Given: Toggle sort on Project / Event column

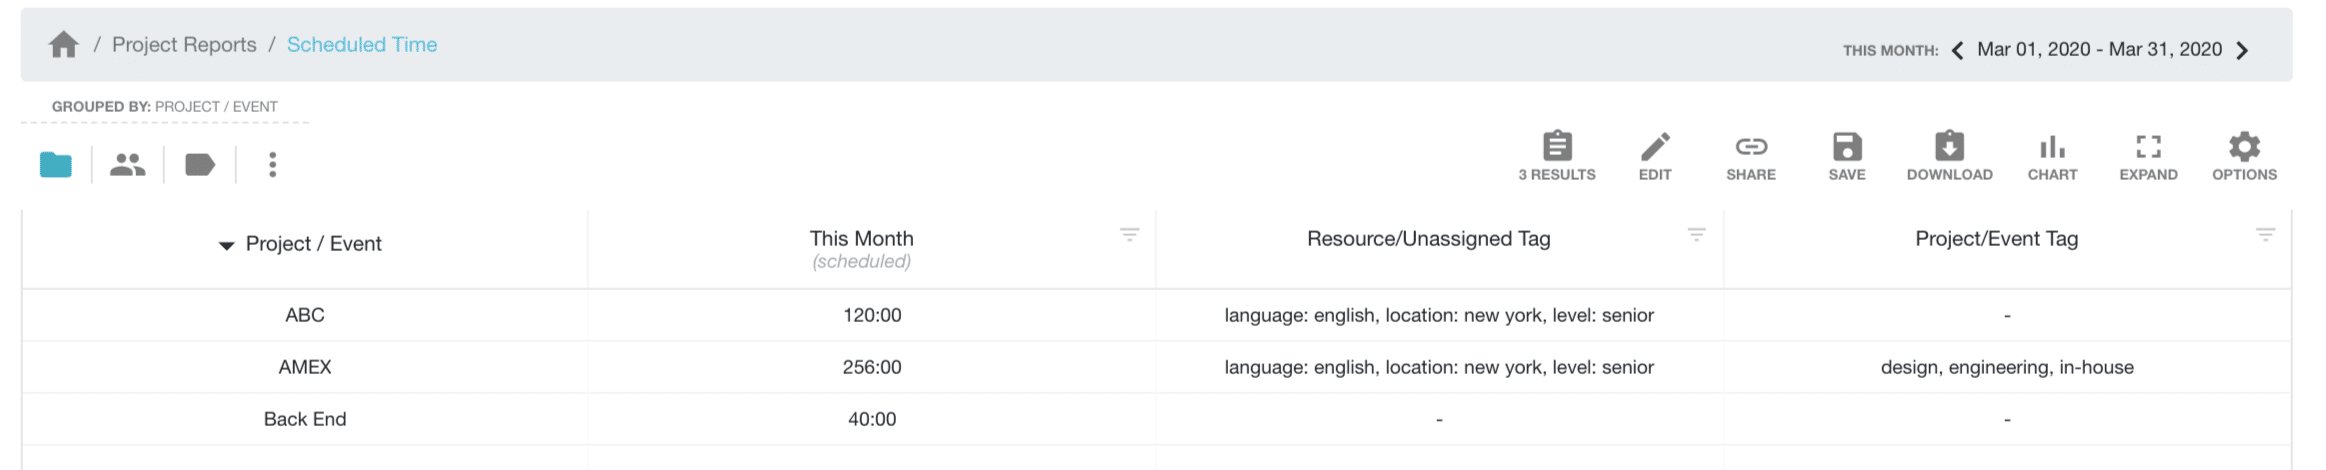Looking at the screenshot, I should [x=300, y=244].
